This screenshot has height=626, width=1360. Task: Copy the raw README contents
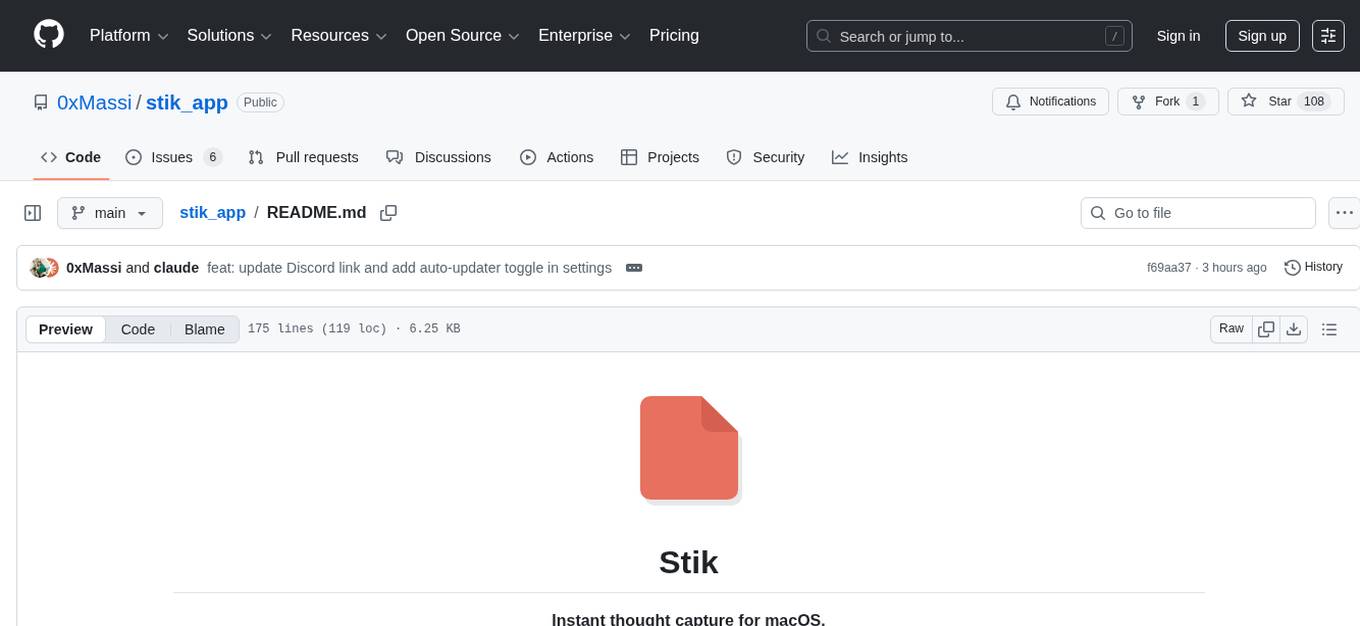point(1266,328)
